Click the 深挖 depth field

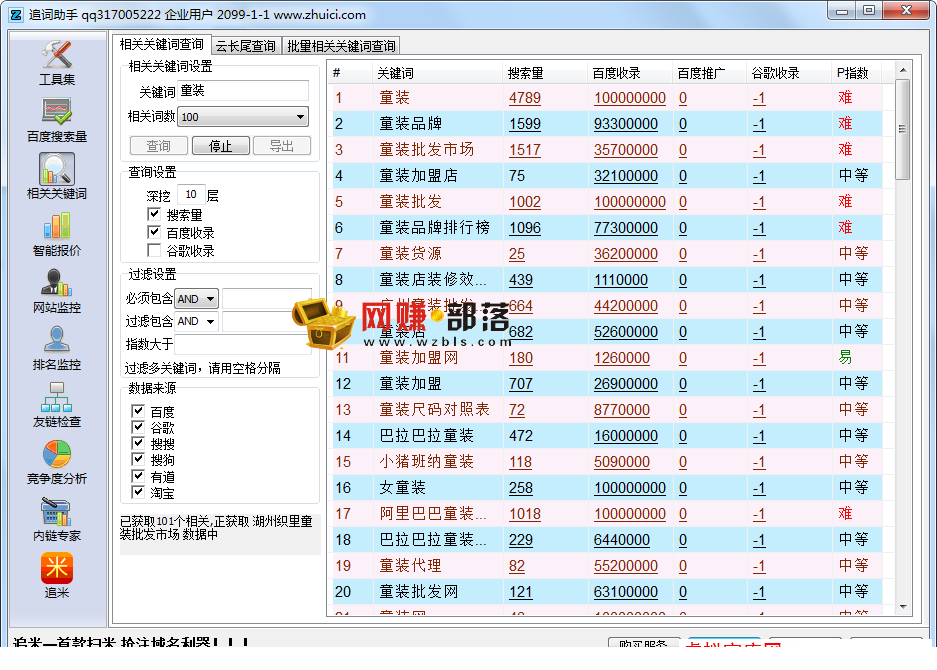(x=191, y=195)
